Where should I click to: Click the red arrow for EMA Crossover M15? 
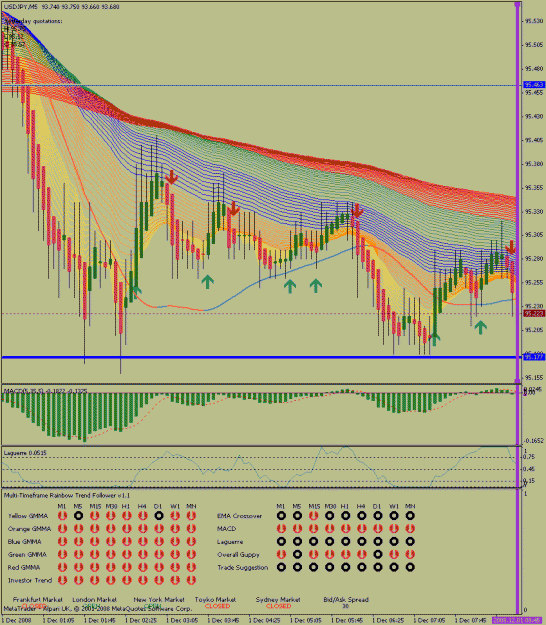coord(314,516)
